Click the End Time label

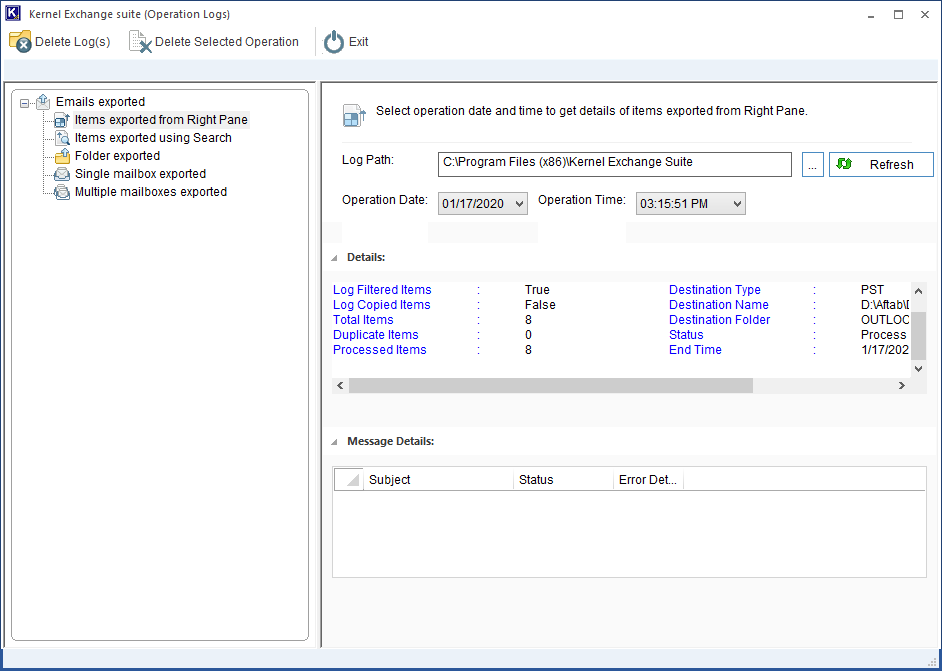[x=695, y=350]
